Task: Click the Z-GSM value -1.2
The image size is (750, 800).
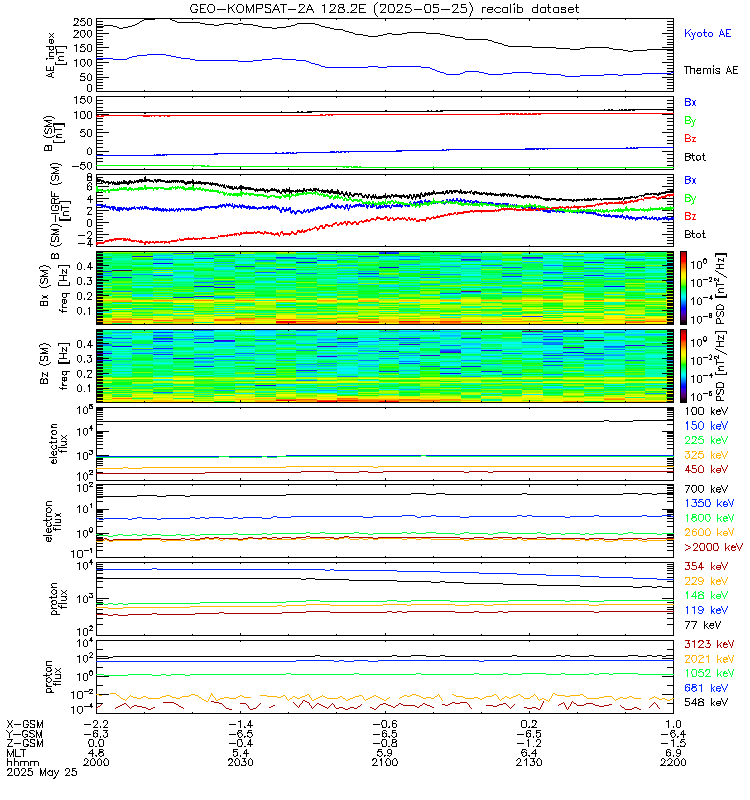Action: pyautogui.click(x=529, y=743)
